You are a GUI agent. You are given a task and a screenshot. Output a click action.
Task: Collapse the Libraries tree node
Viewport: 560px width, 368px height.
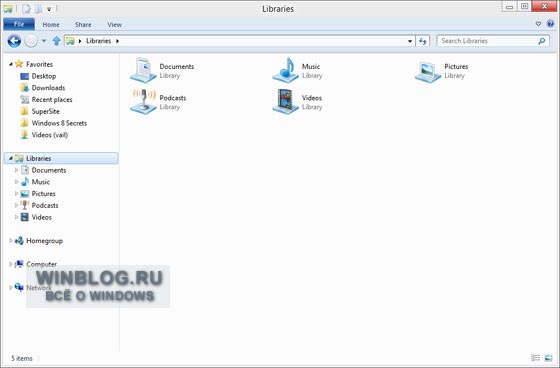11,158
